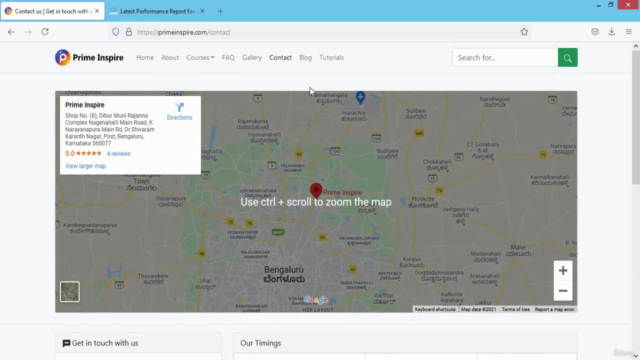Click the browser forward arrow
The image size is (640, 360).
[28, 32]
